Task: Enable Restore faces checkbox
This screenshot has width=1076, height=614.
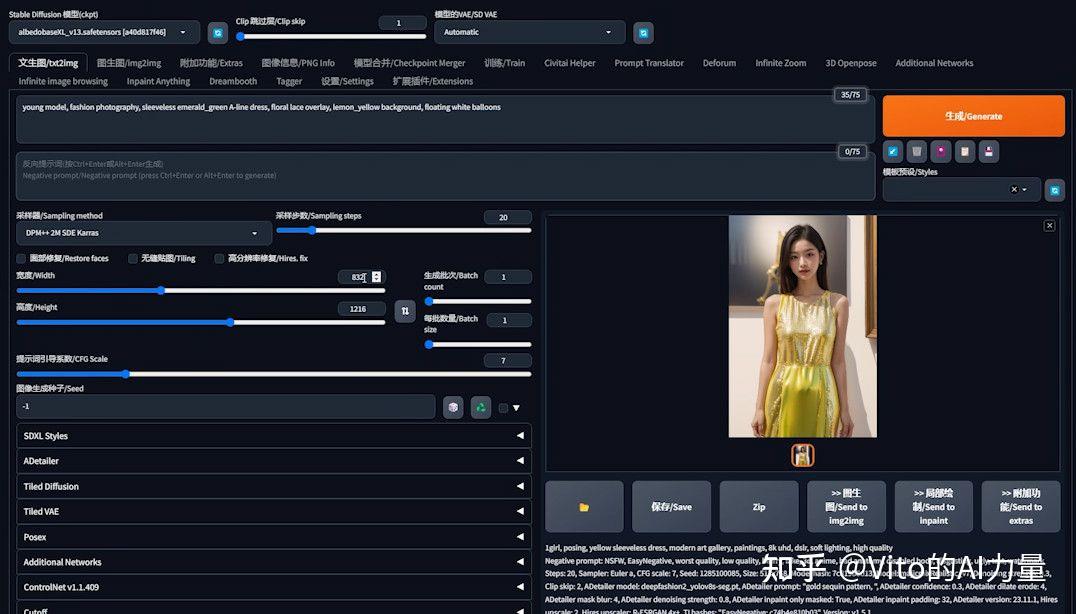Action: tap(21, 259)
